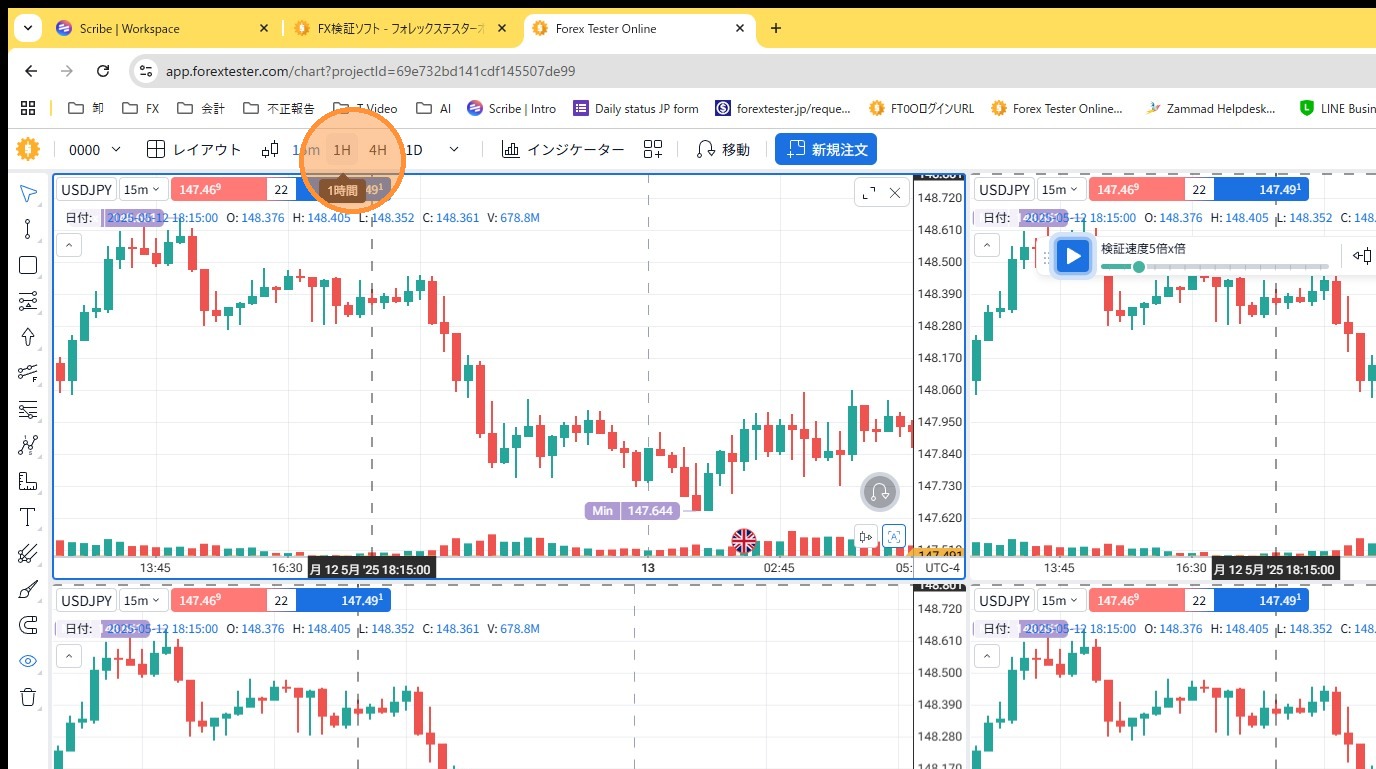
Task: Click the 移動 go-to button
Action: [x=723, y=150]
